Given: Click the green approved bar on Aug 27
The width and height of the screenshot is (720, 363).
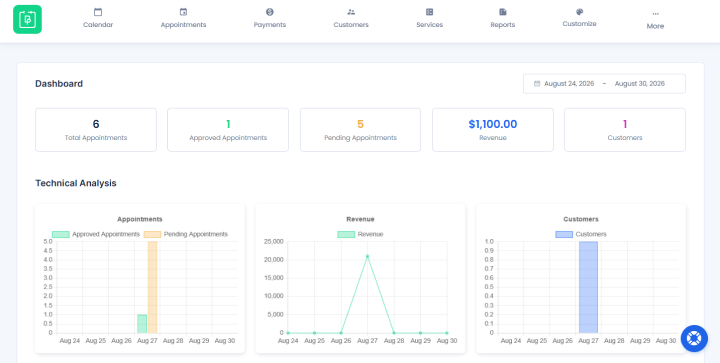Looking at the screenshot, I should click(x=142, y=324).
